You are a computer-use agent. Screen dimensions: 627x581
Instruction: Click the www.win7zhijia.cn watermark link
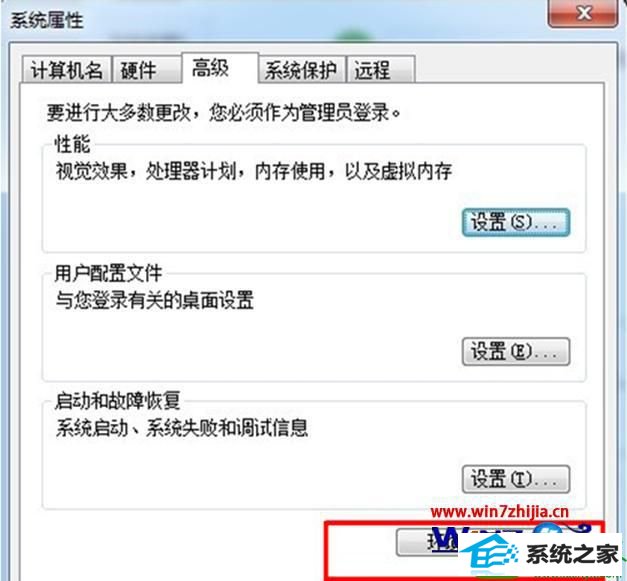click(499, 511)
